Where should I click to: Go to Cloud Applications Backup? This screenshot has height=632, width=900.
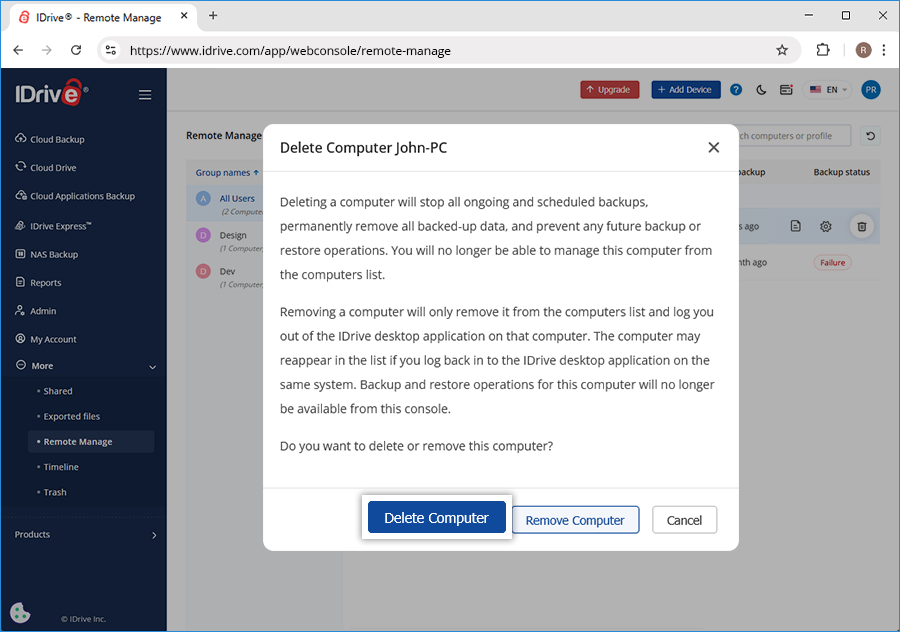[x=75, y=196]
